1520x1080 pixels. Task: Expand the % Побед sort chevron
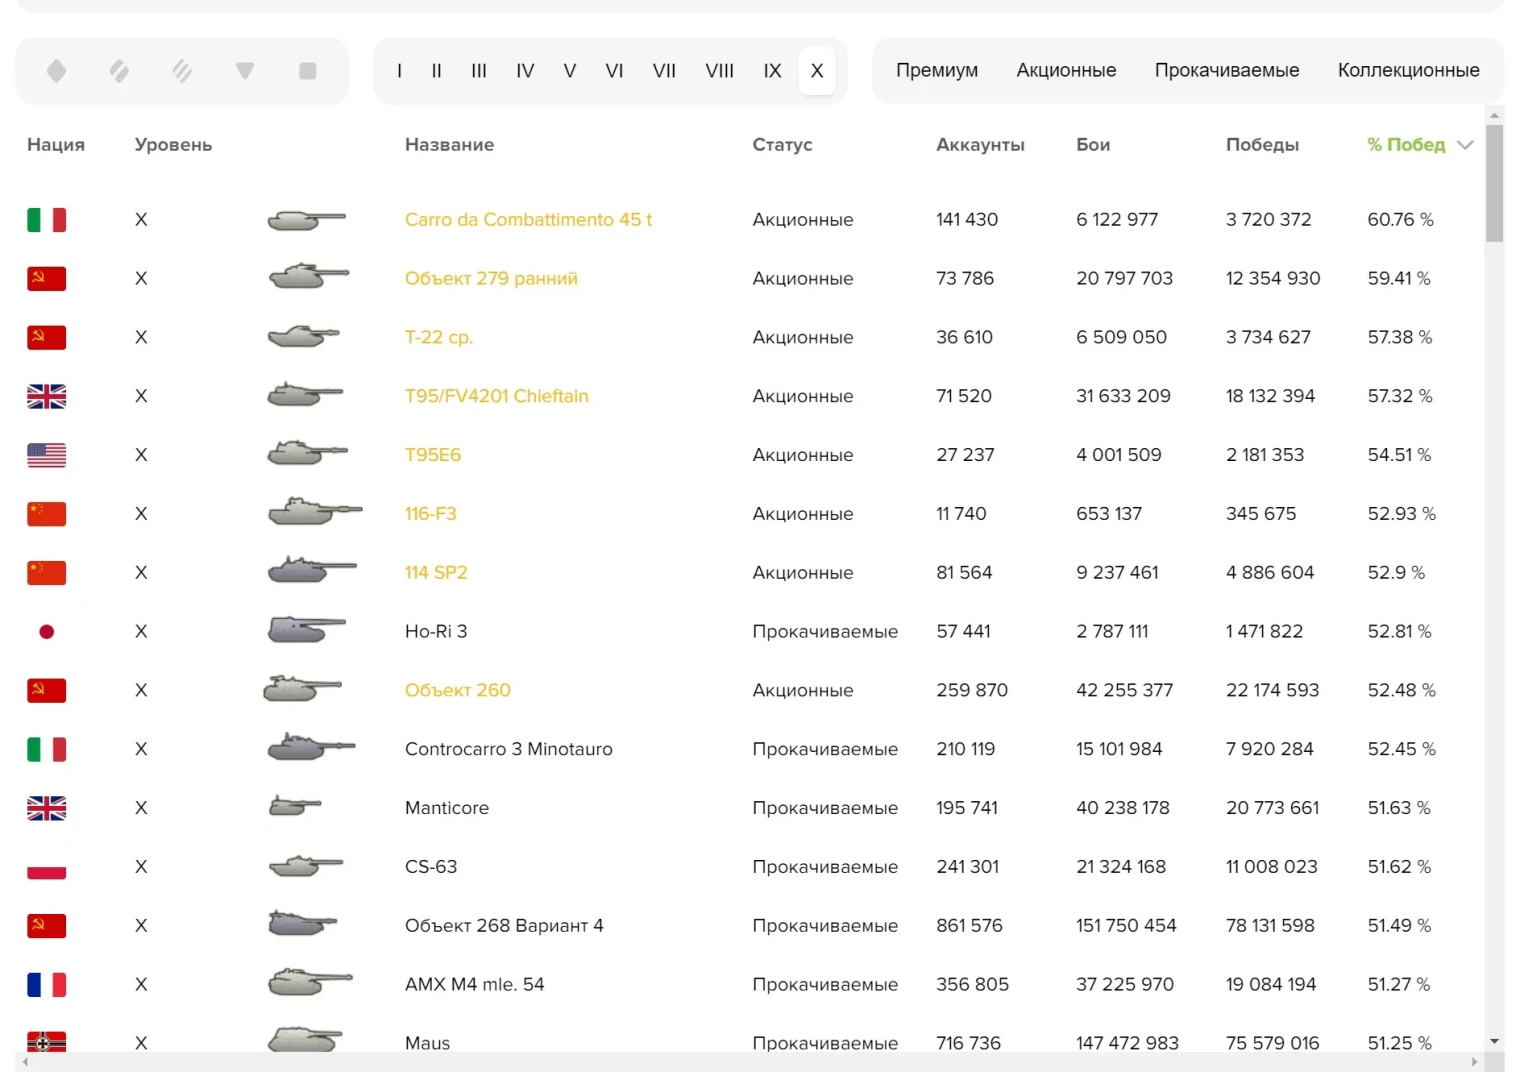click(1465, 145)
